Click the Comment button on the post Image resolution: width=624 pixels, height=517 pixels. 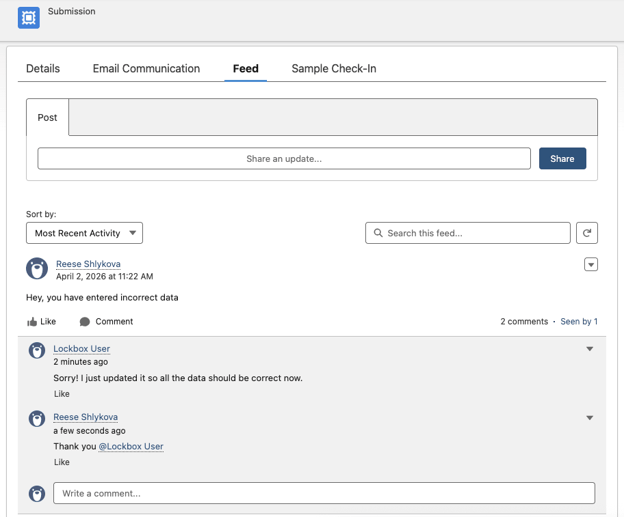tap(106, 322)
